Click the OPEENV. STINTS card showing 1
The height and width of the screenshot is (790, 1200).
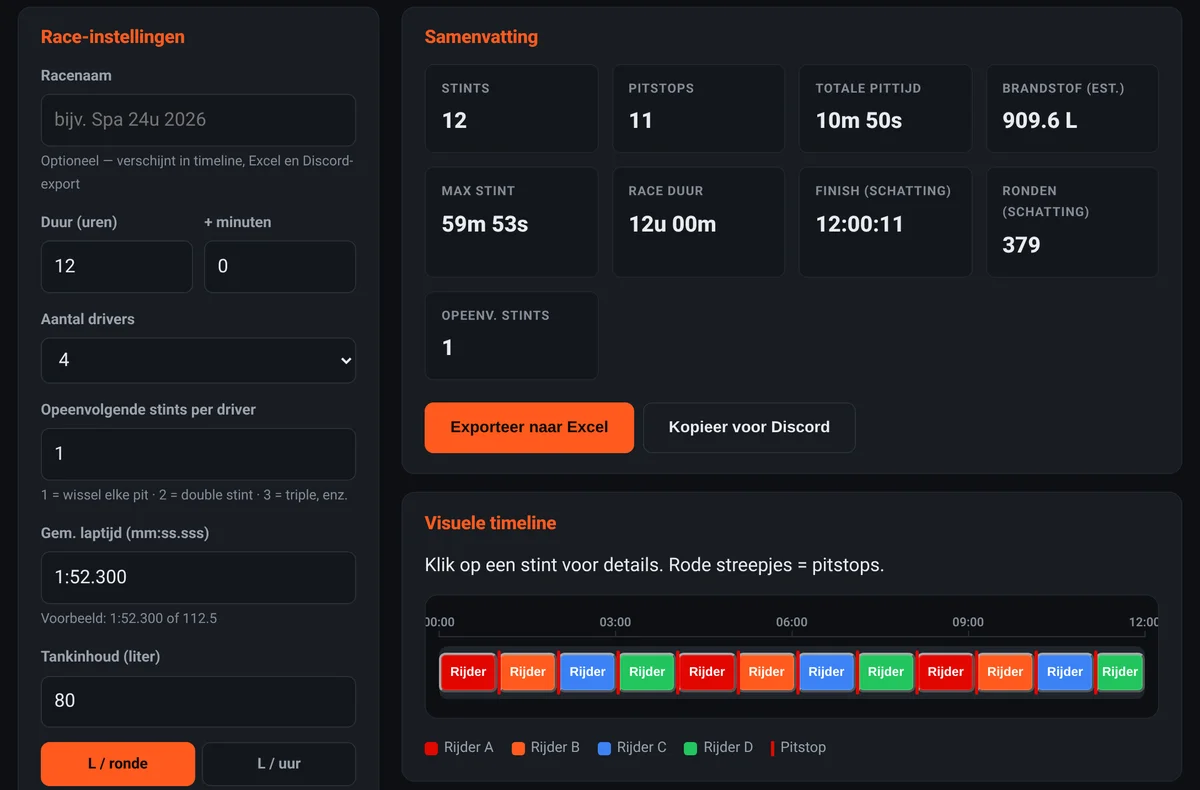pyautogui.click(x=512, y=335)
